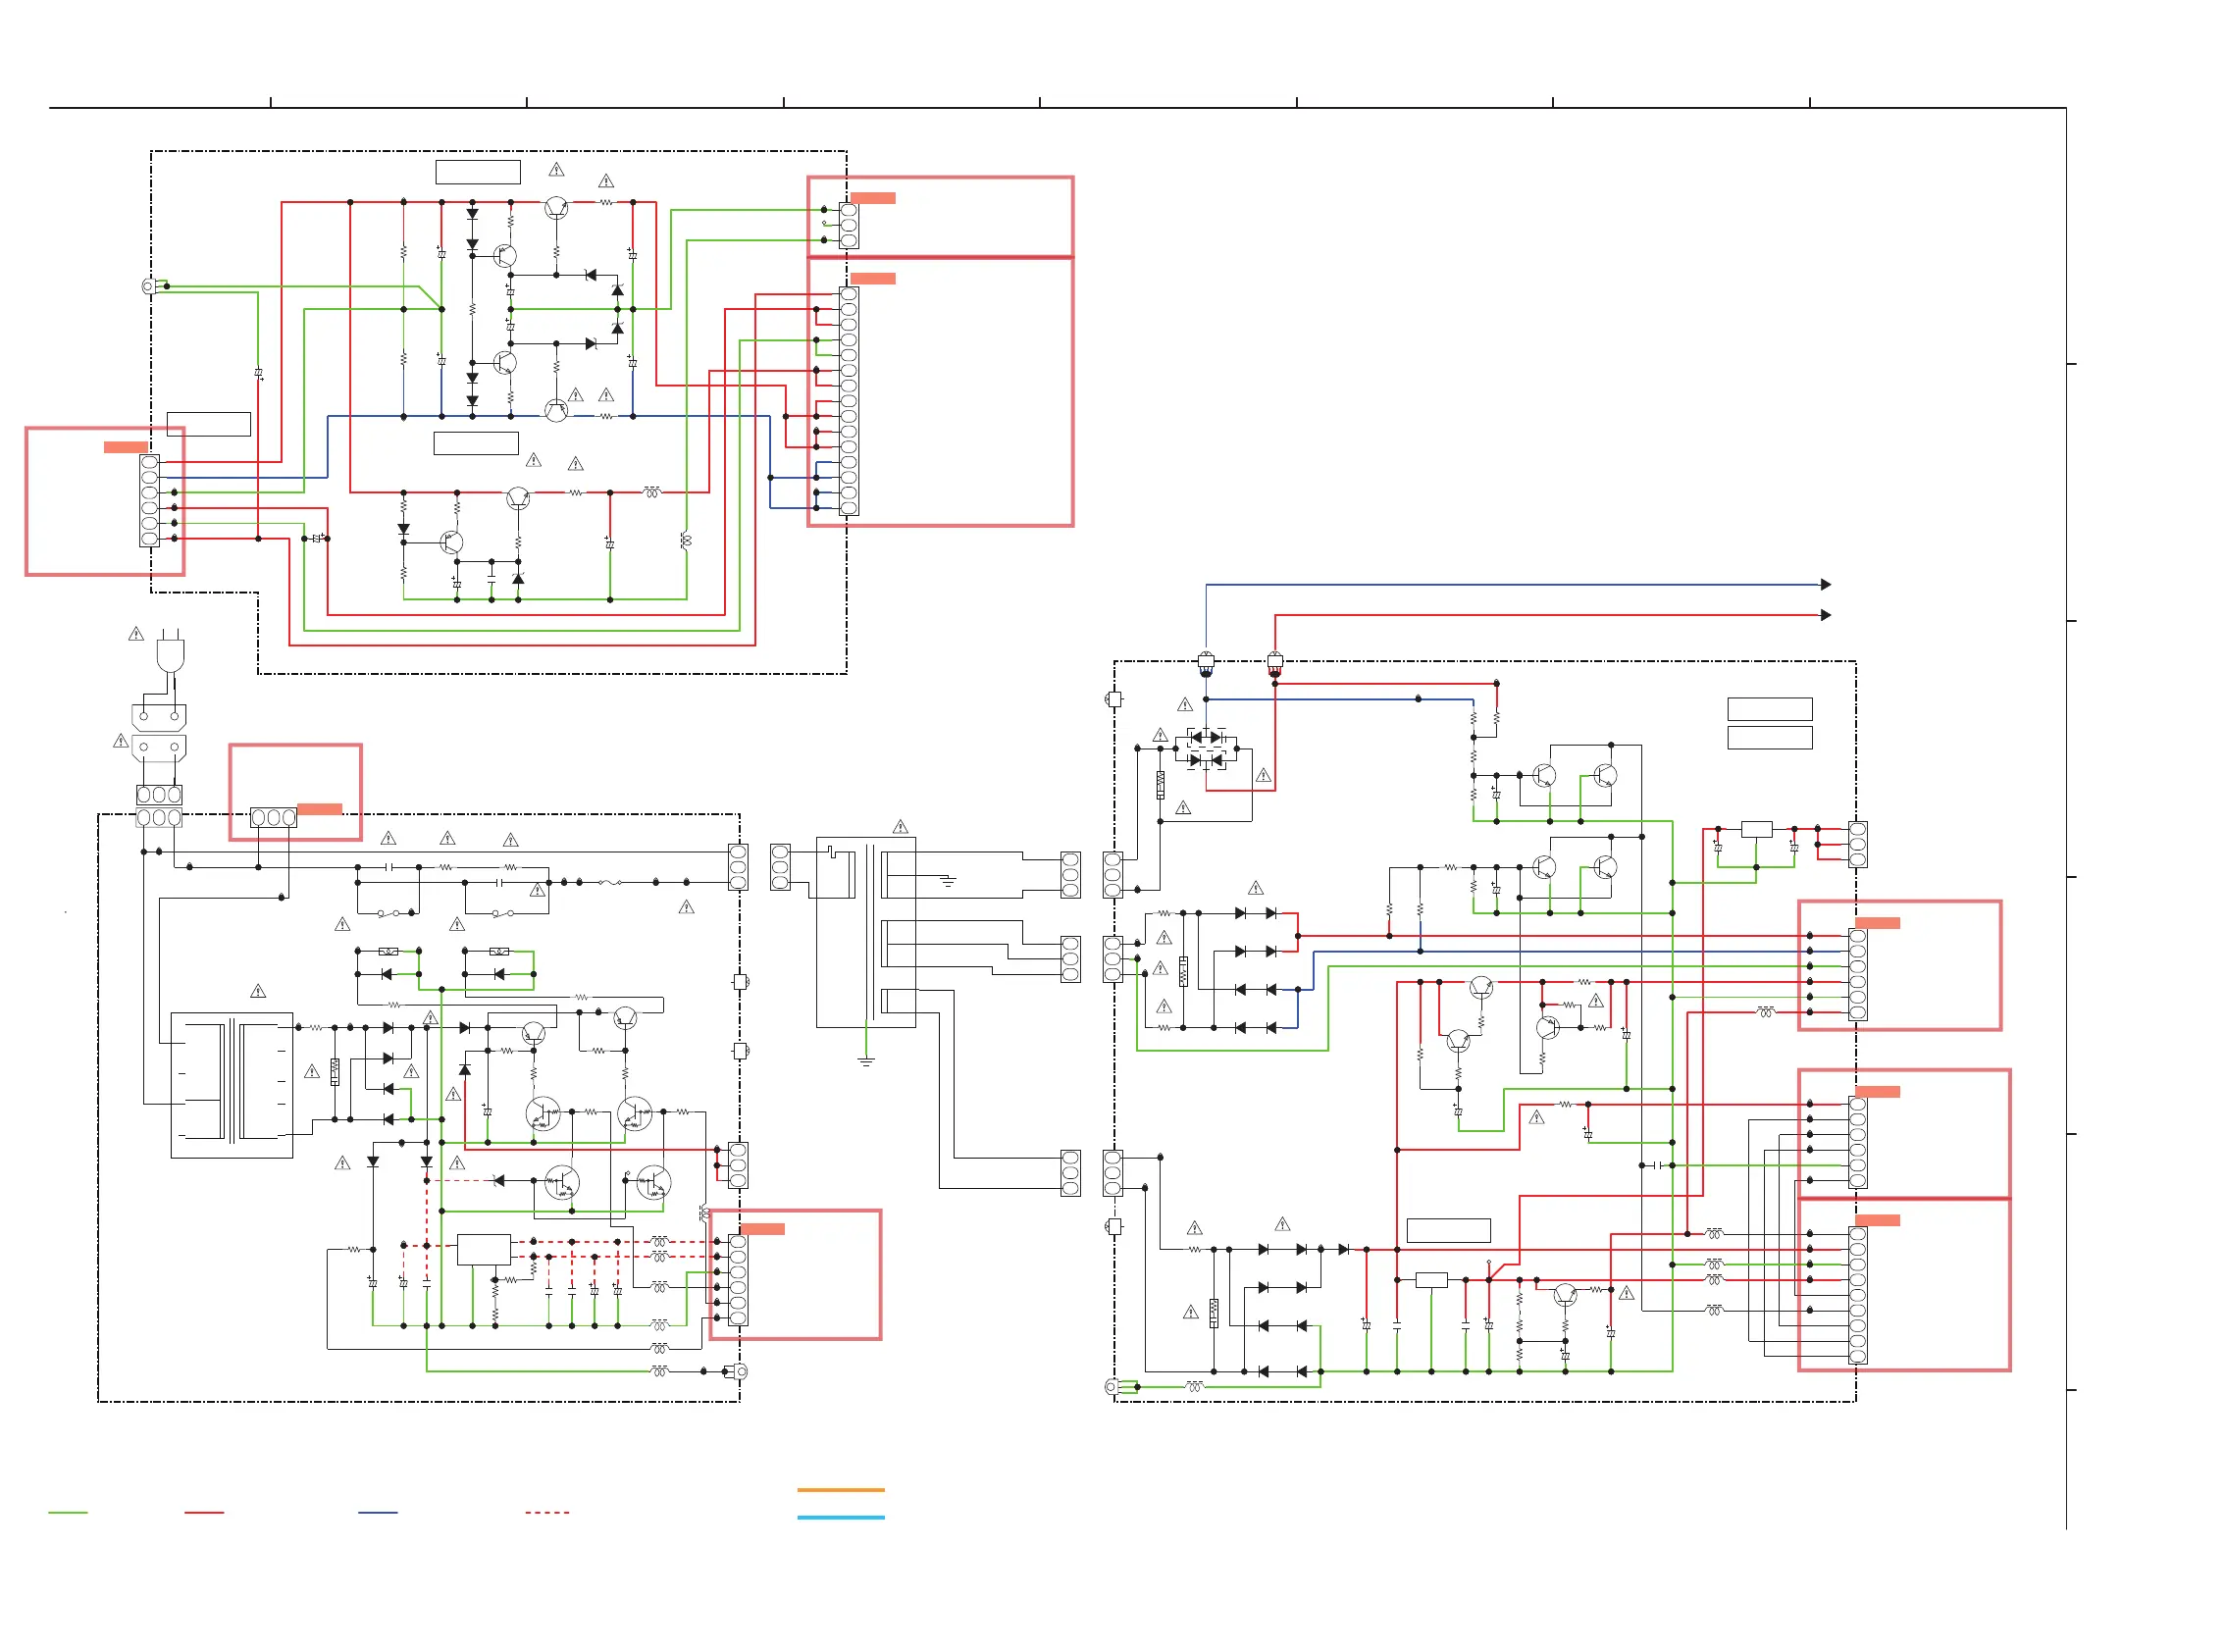
Task: Click the thick cyan line in the legend
Action: 841,1518
